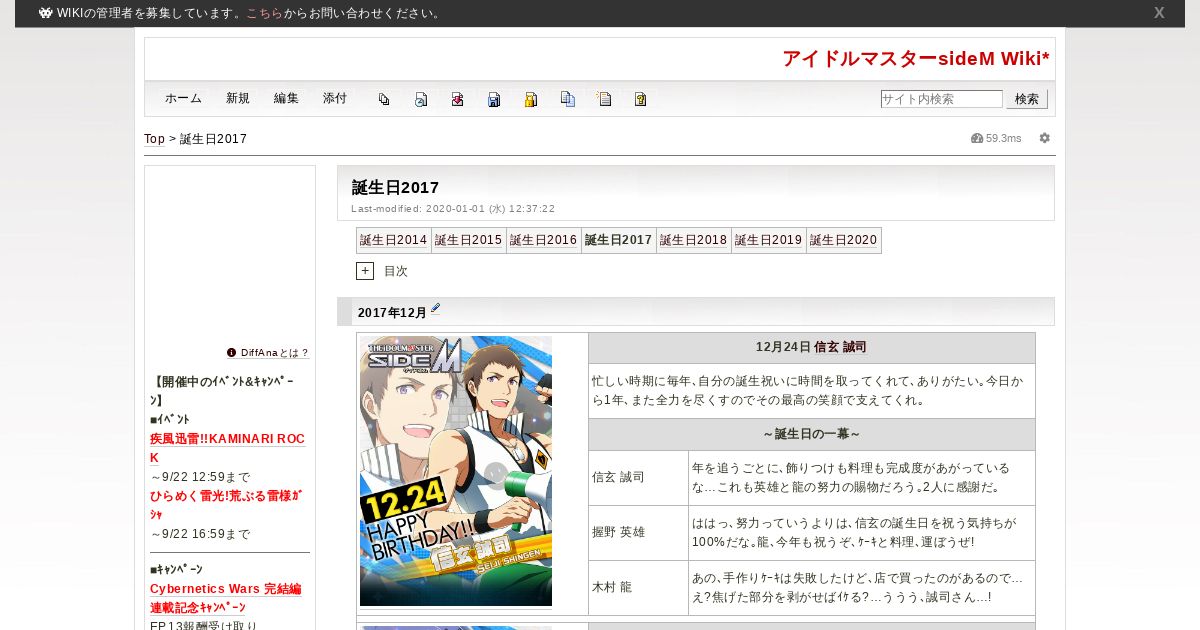Open the ひらめく雷光!荒ぶる雷様ｶﾞｼｬ link
This screenshot has width=1200, height=630.
click(226, 505)
